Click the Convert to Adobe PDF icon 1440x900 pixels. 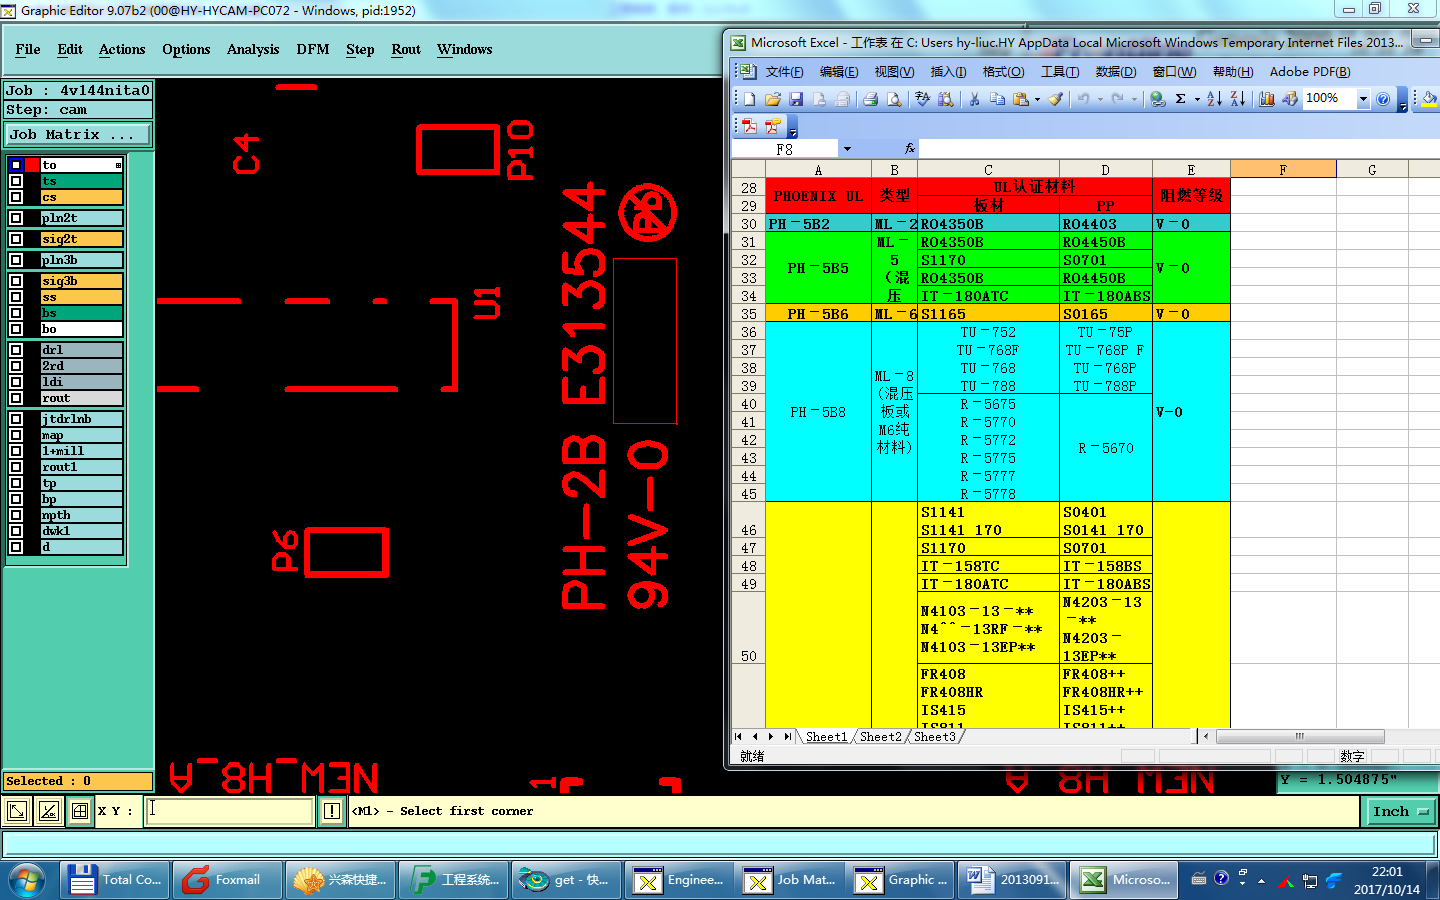(x=749, y=126)
